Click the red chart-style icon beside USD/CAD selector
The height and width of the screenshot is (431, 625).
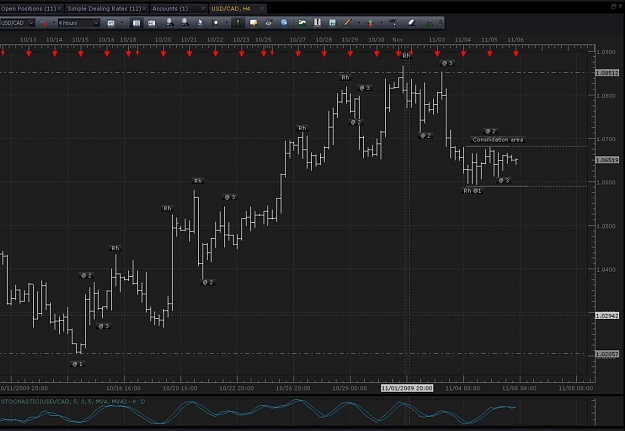(44, 23)
